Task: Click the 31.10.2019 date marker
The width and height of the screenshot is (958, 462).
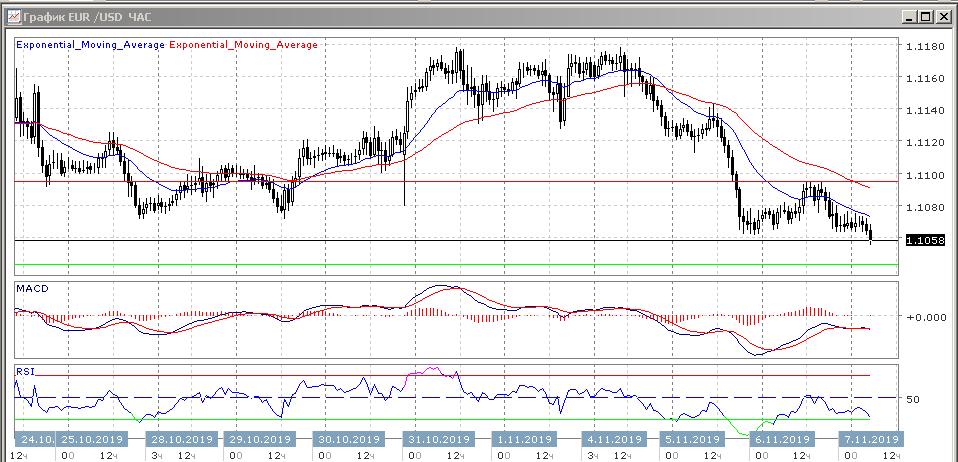Action: (441, 440)
